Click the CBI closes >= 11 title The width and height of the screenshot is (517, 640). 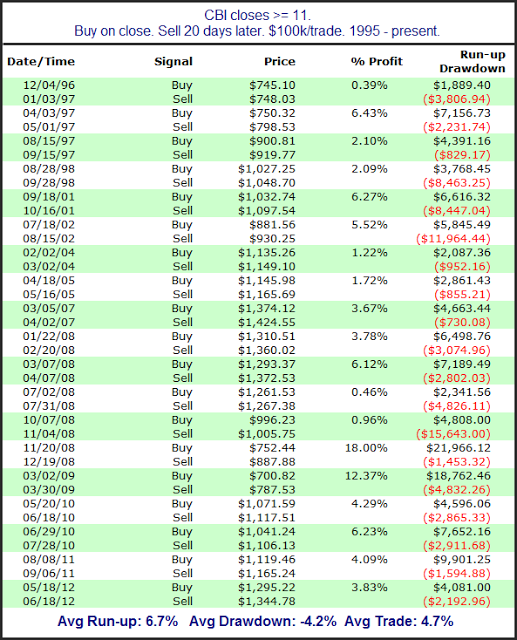tap(257, 16)
